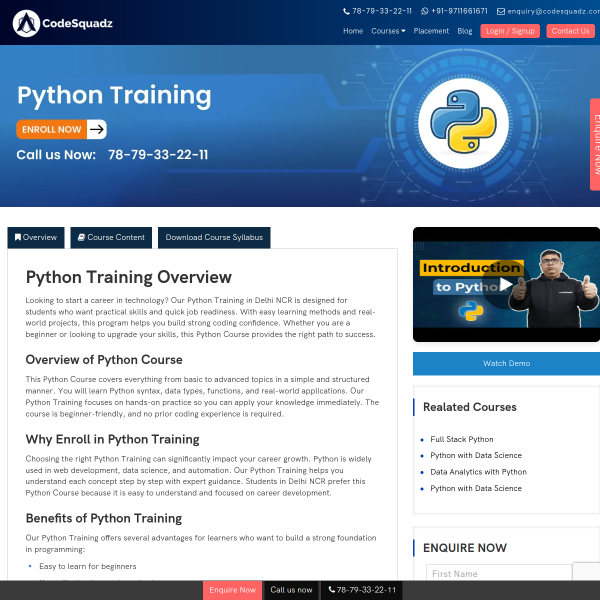This screenshot has width=600, height=600.
Task: Open the Full Stack Python related course
Action: (461, 439)
